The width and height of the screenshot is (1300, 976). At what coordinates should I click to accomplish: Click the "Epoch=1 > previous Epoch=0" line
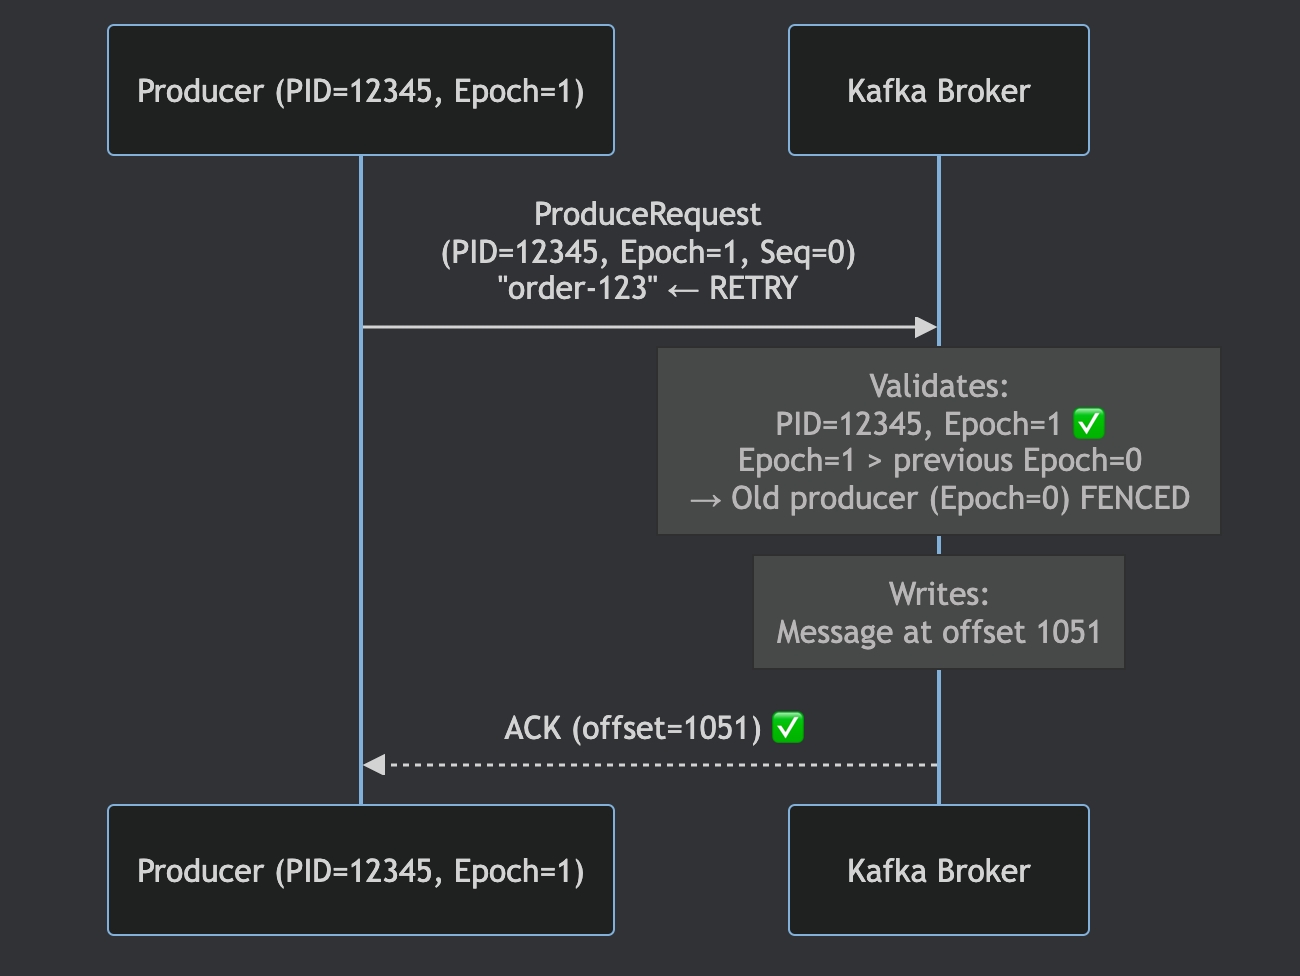coord(939,461)
